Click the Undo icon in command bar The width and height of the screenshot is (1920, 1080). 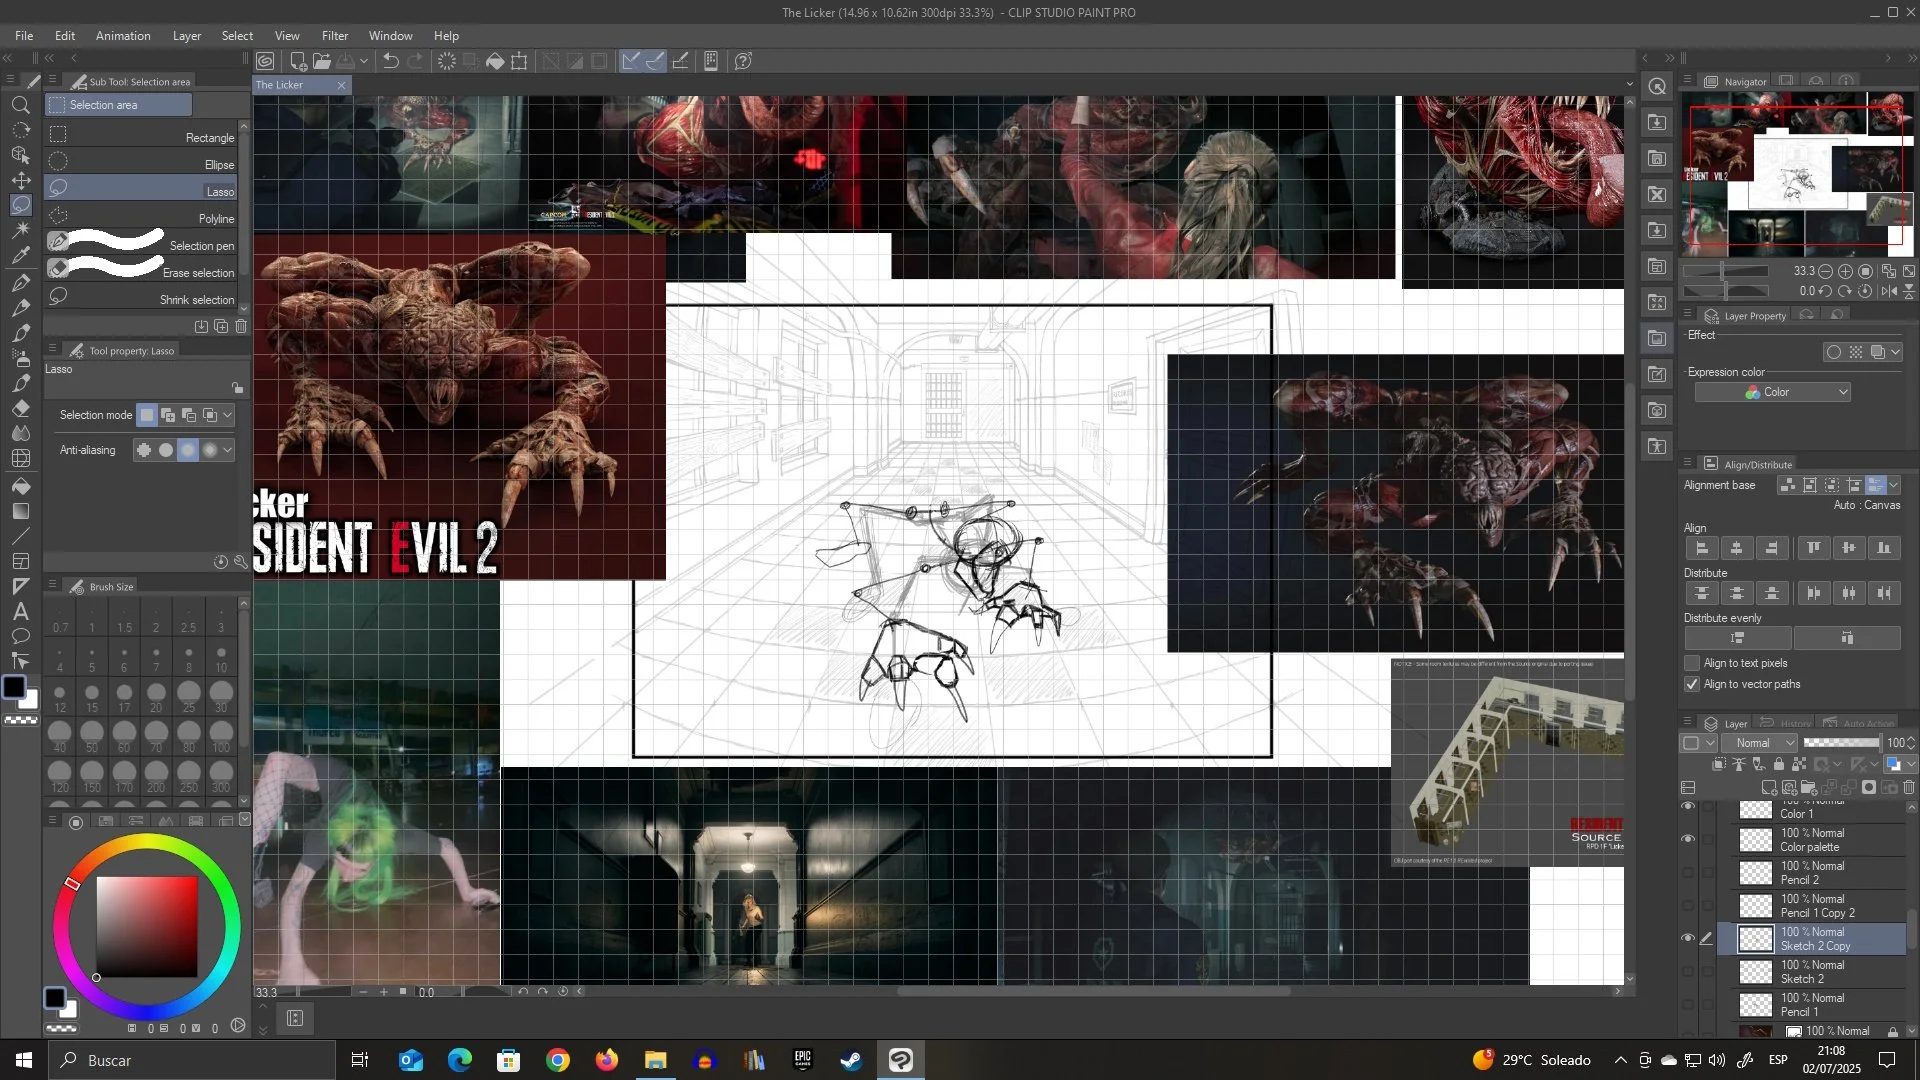click(x=391, y=61)
